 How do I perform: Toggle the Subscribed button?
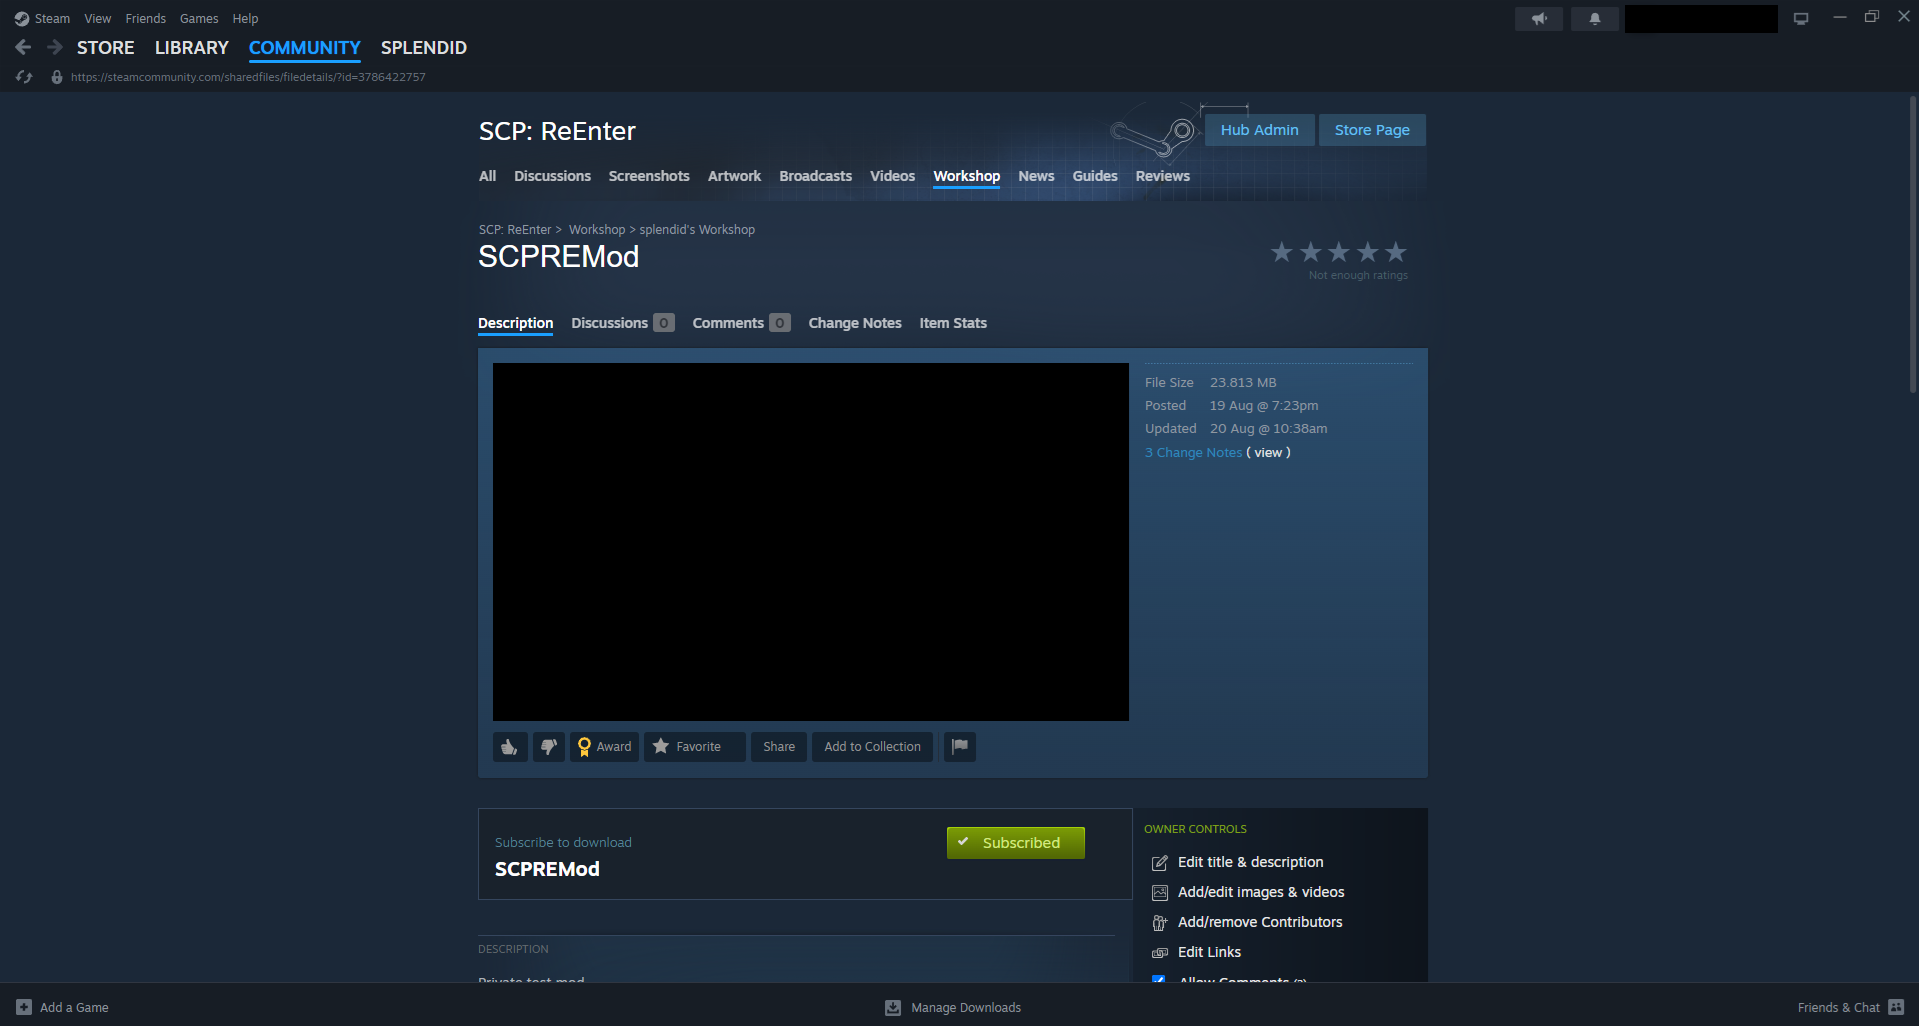1016,843
